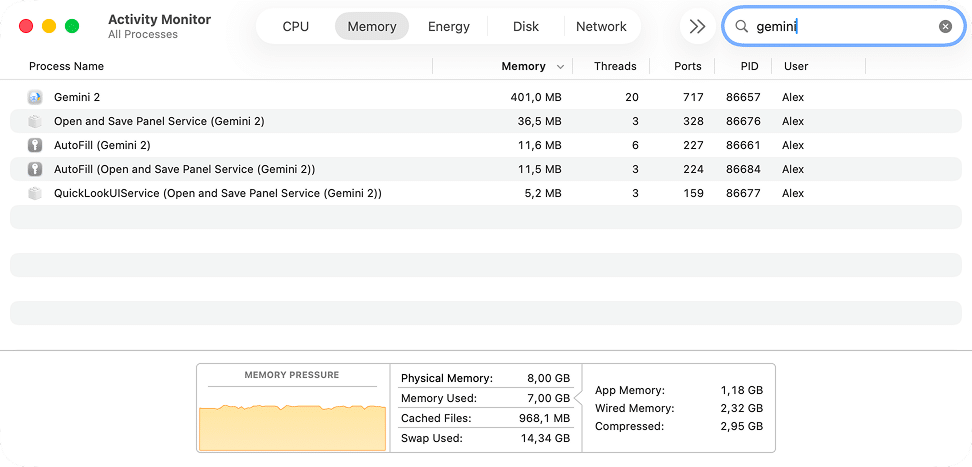The height and width of the screenshot is (467, 972).
Task: Click PID 86684
Action: point(743,169)
